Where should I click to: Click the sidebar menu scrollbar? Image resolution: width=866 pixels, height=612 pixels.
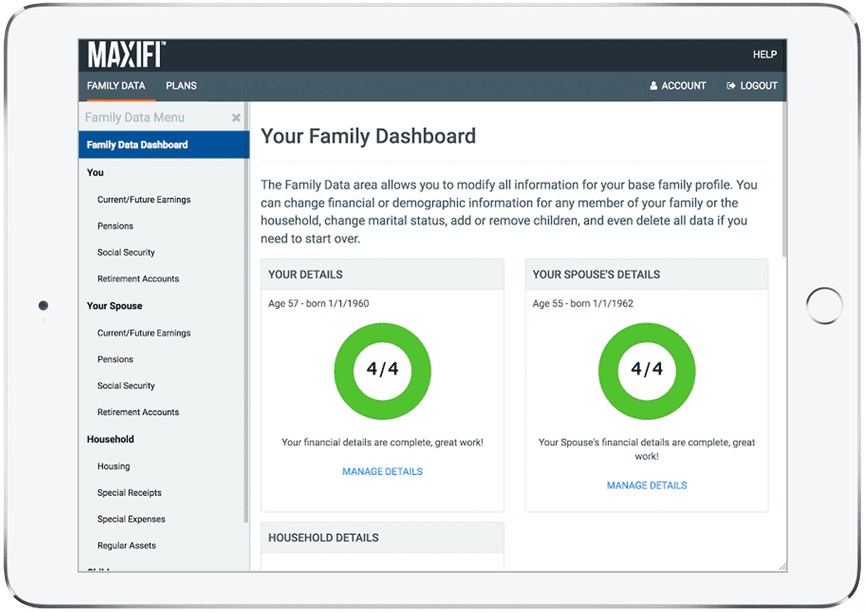[x=246, y=312]
